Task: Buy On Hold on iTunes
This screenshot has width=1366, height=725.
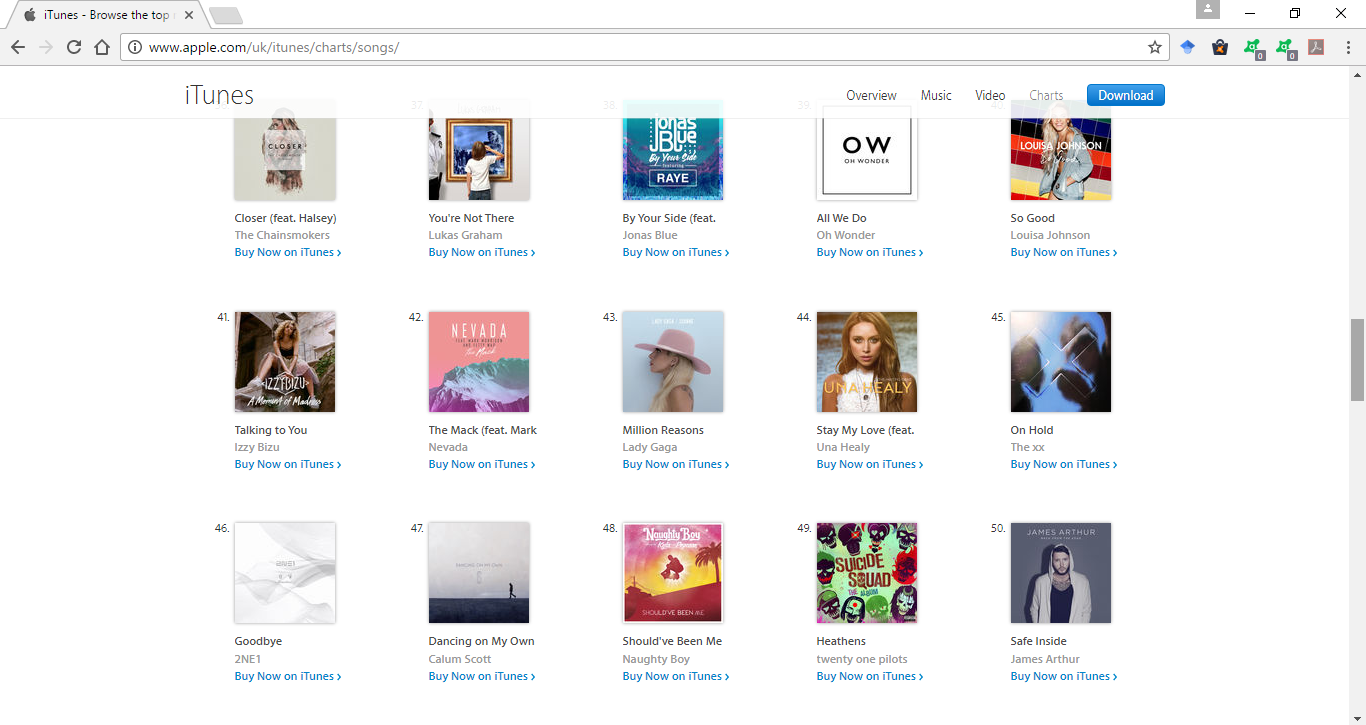Action: [x=1064, y=464]
